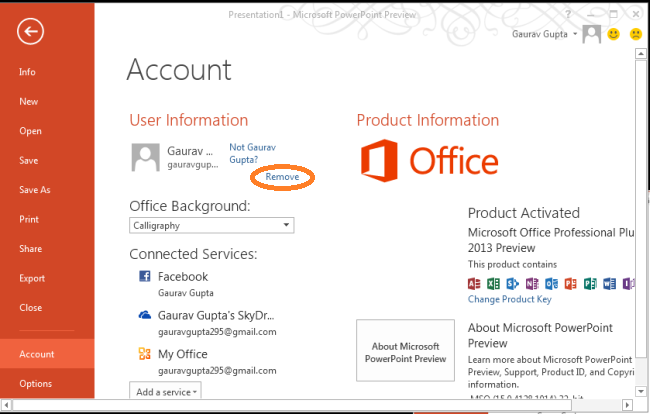The height and width of the screenshot is (414, 650).
Task: Open the Gaurav Gupta account dropdown arrow
Action: point(575,34)
